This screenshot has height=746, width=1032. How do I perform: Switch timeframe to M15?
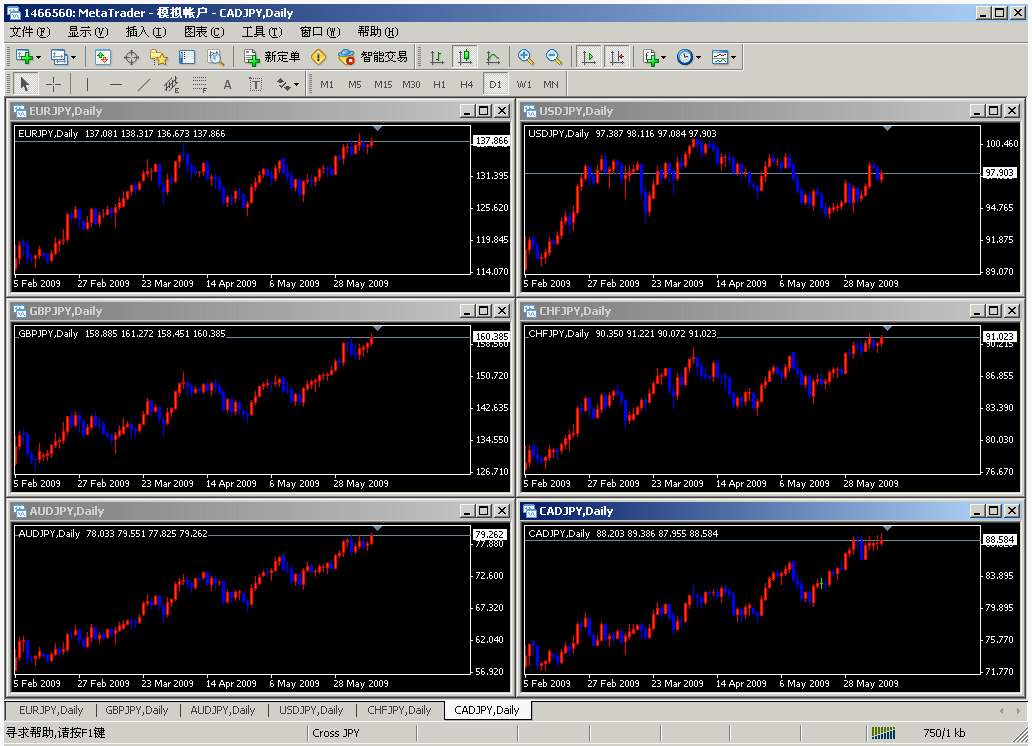[x=383, y=84]
